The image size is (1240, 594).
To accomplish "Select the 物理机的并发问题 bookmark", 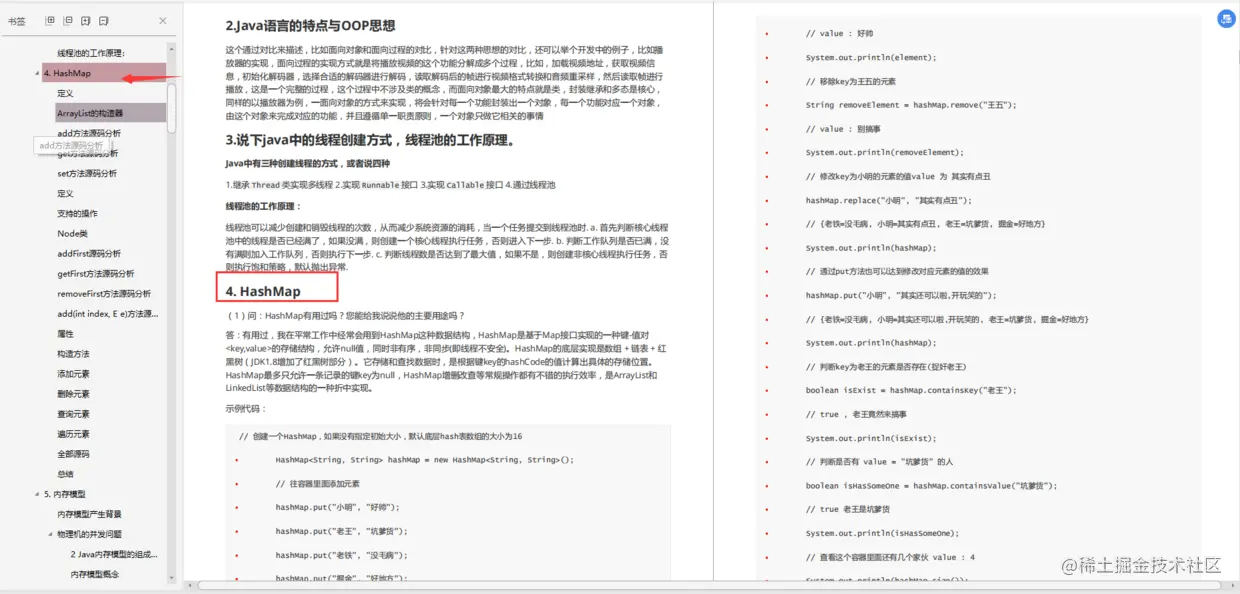I will [x=89, y=534].
